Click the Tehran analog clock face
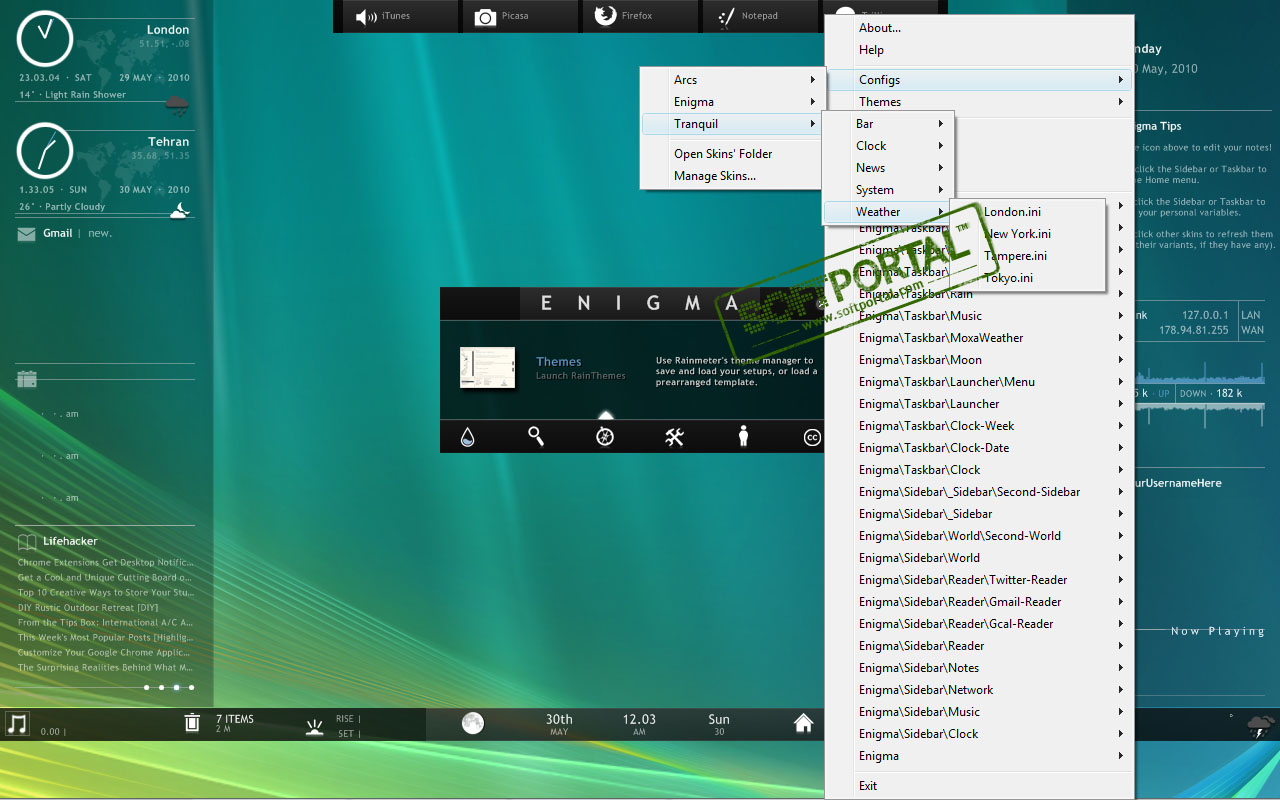This screenshot has height=800, width=1280. coord(45,151)
